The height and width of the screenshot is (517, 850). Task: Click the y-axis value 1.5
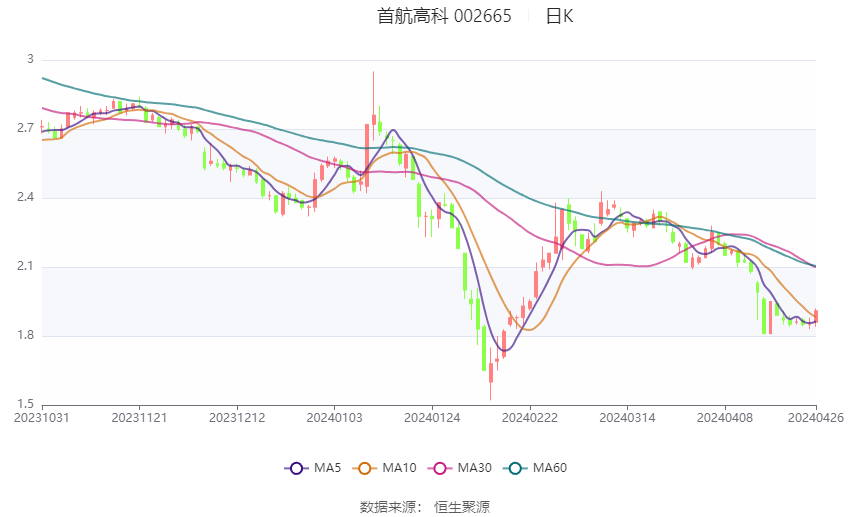(25, 404)
